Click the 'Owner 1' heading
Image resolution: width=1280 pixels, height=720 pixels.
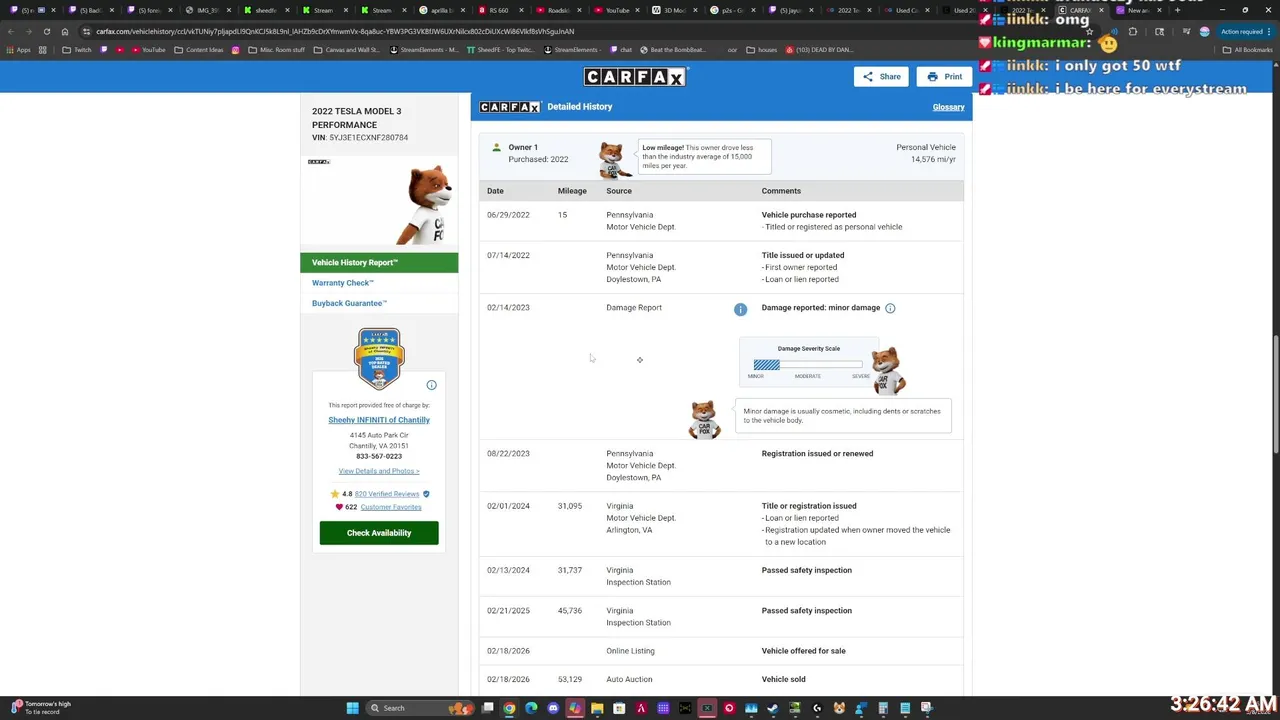(x=523, y=148)
